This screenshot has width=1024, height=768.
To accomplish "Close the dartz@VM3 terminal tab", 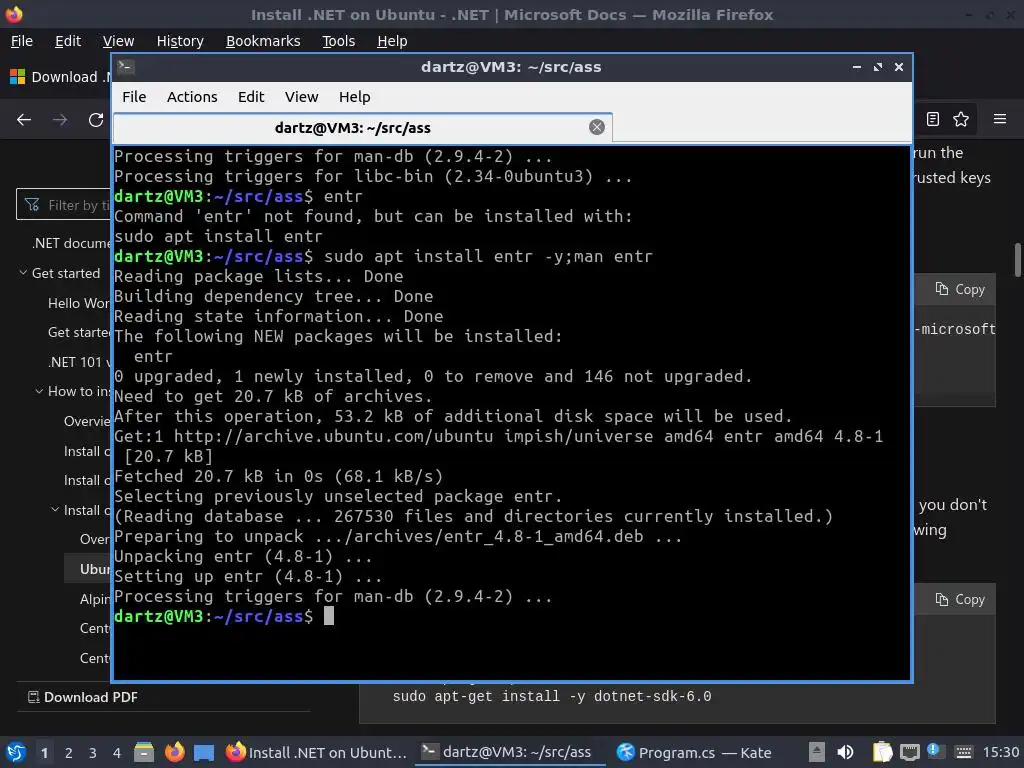I will 596,127.
